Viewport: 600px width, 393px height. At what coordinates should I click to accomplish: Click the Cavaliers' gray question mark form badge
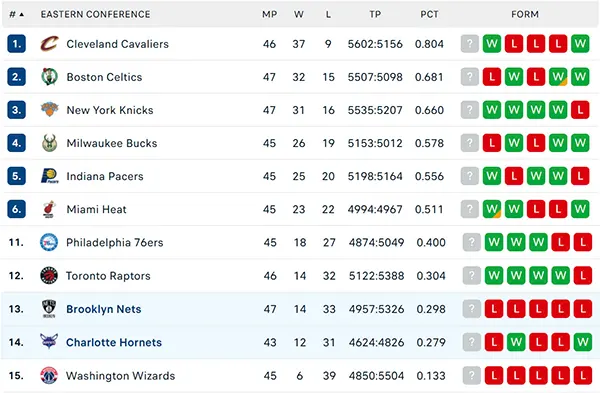(x=470, y=44)
